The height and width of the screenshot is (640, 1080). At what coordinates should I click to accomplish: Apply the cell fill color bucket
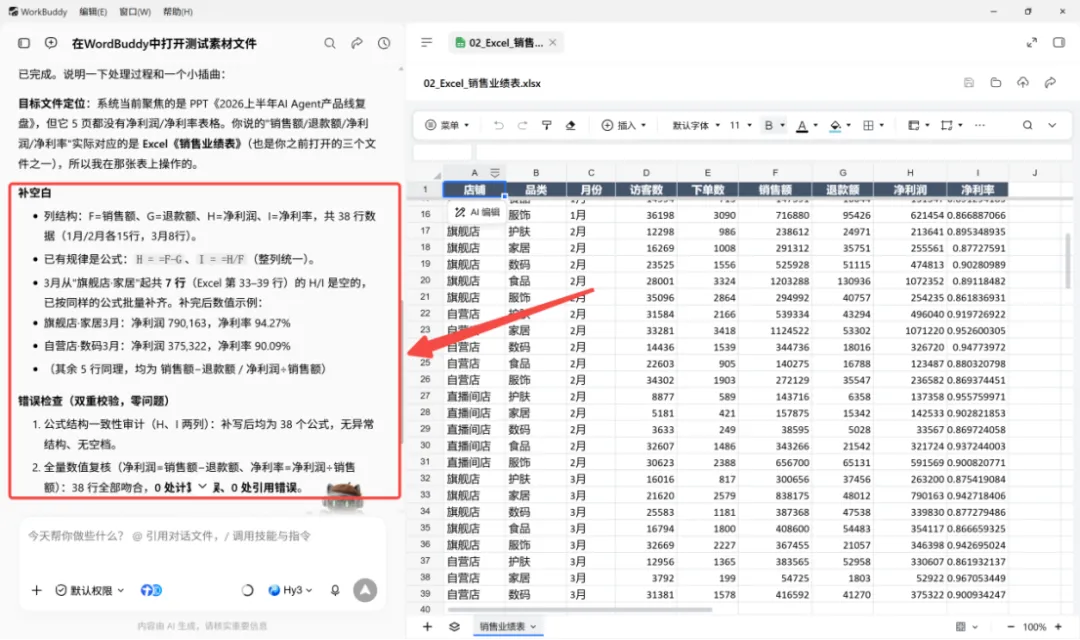tap(835, 126)
